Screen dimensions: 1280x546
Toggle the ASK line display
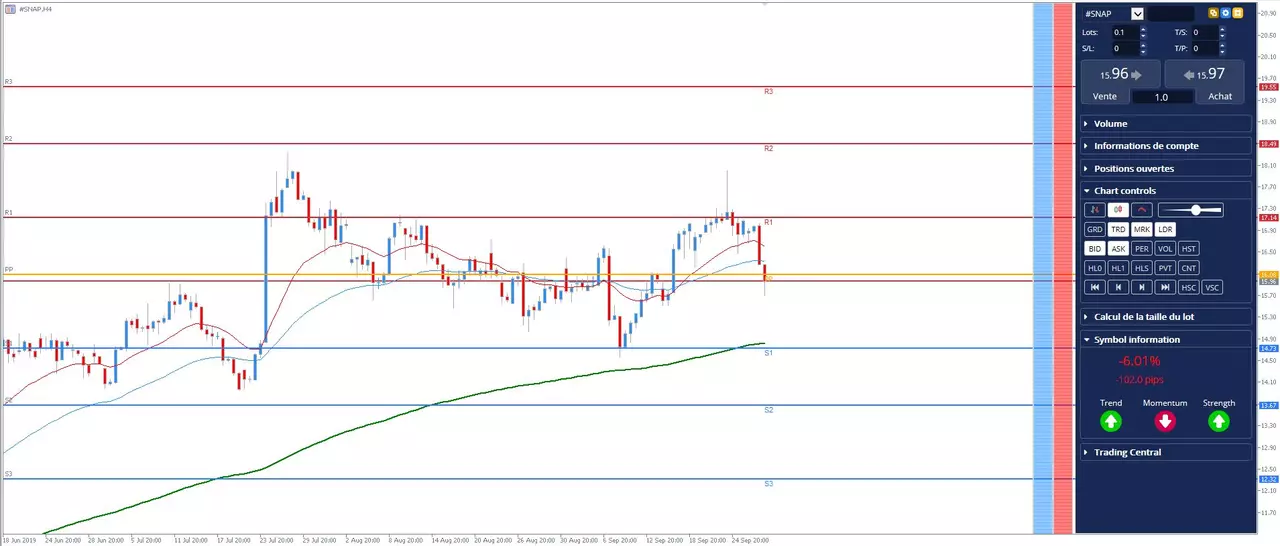point(1118,248)
